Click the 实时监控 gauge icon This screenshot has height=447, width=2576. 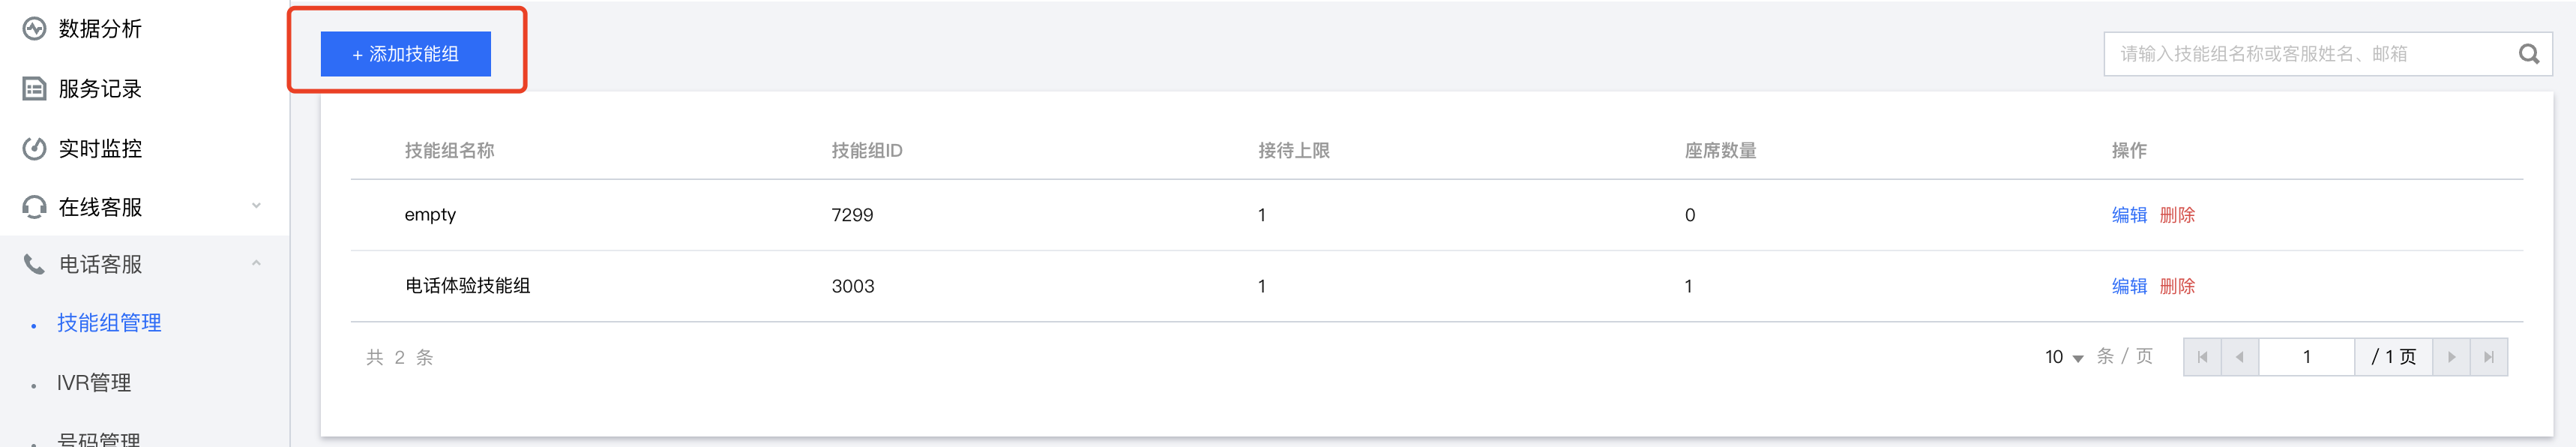pyautogui.click(x=34, y=149)
